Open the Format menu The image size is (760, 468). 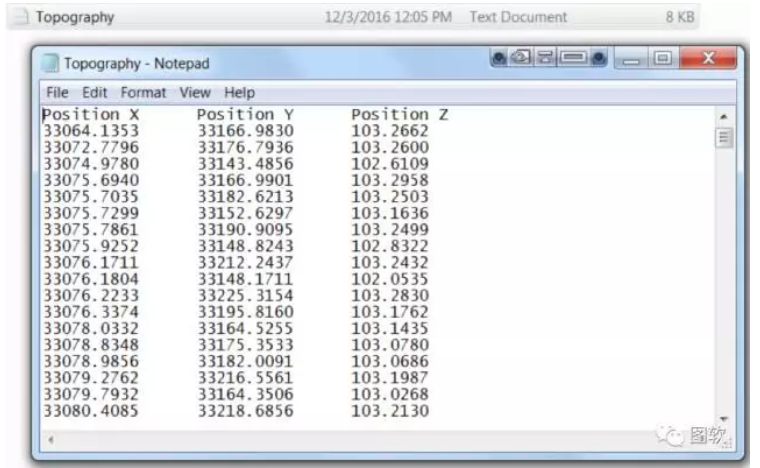[x=143, y=92]
